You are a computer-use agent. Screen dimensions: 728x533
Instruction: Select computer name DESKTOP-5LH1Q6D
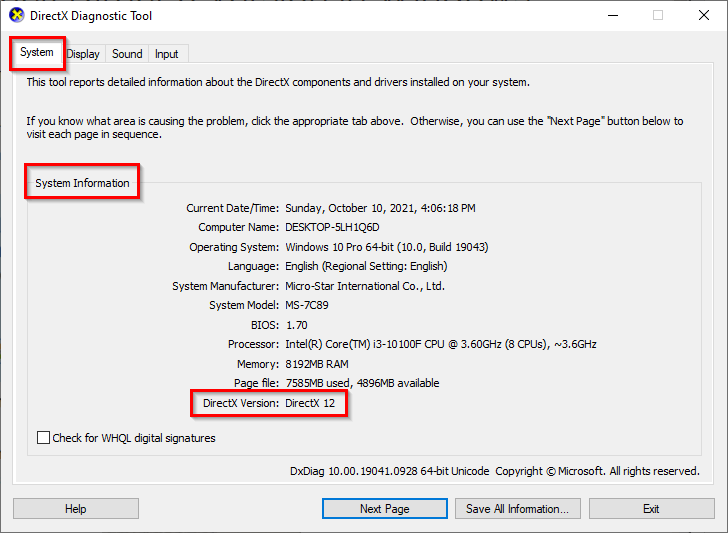coord(332,227)
